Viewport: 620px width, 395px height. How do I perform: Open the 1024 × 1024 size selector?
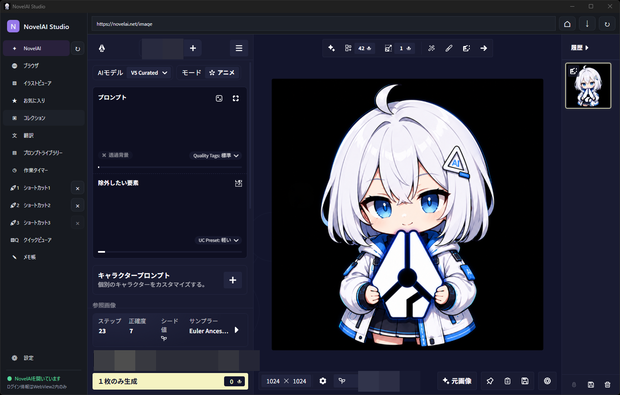[286, 381]
